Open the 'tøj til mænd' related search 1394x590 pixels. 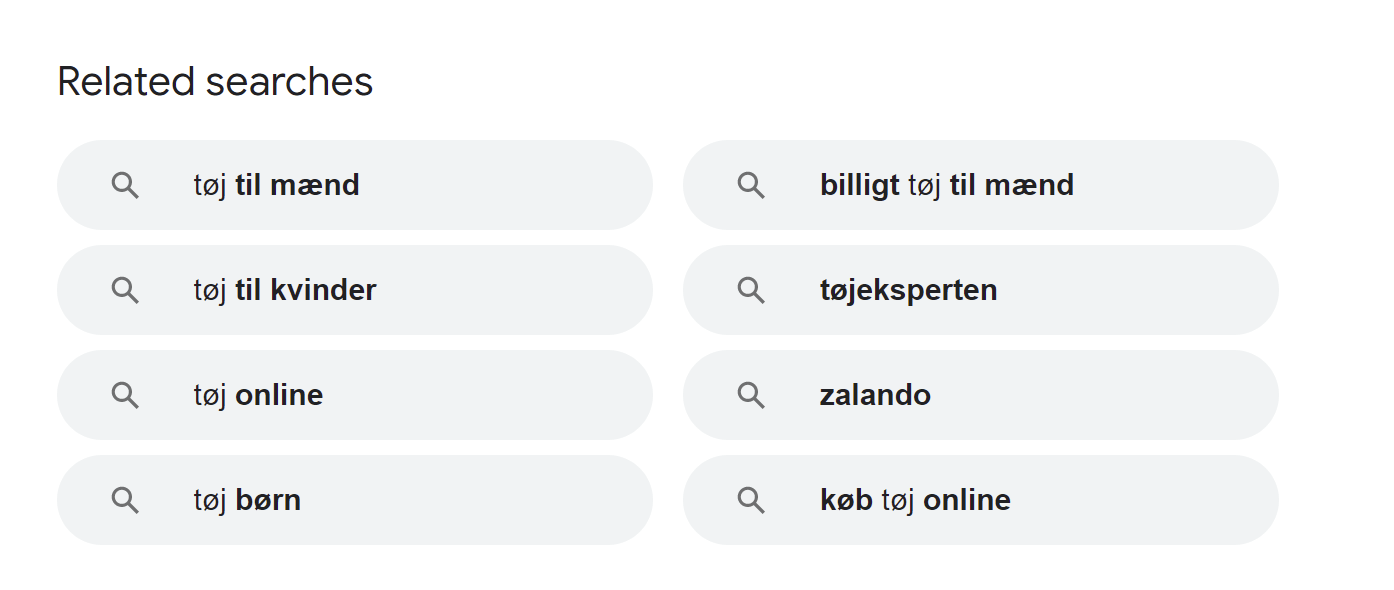276,185
